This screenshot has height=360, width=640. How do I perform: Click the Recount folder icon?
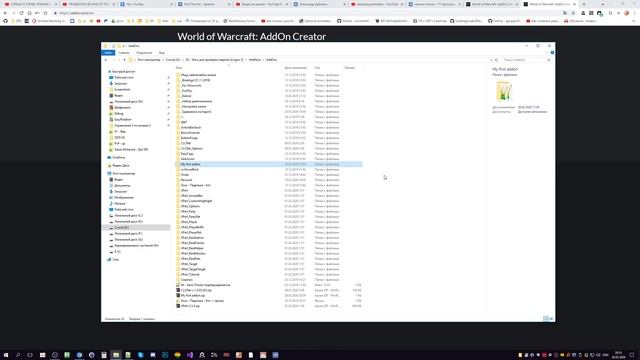(178, 180)
